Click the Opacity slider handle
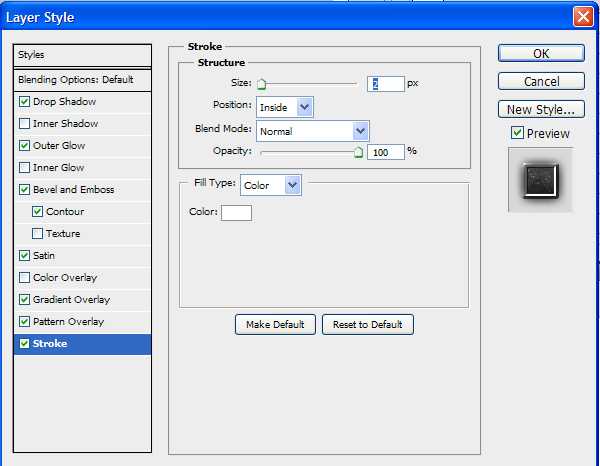The width and height of the screenshot is (600, 466). coord(358,152)
